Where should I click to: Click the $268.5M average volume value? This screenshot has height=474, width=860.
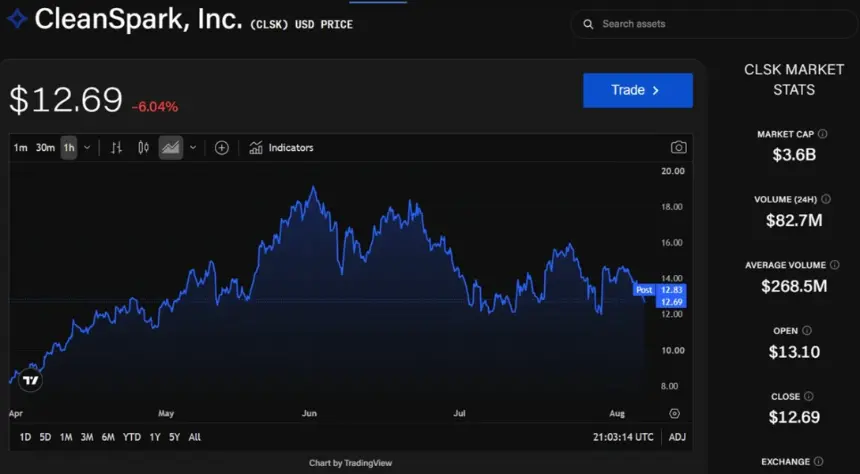[794, 286]
